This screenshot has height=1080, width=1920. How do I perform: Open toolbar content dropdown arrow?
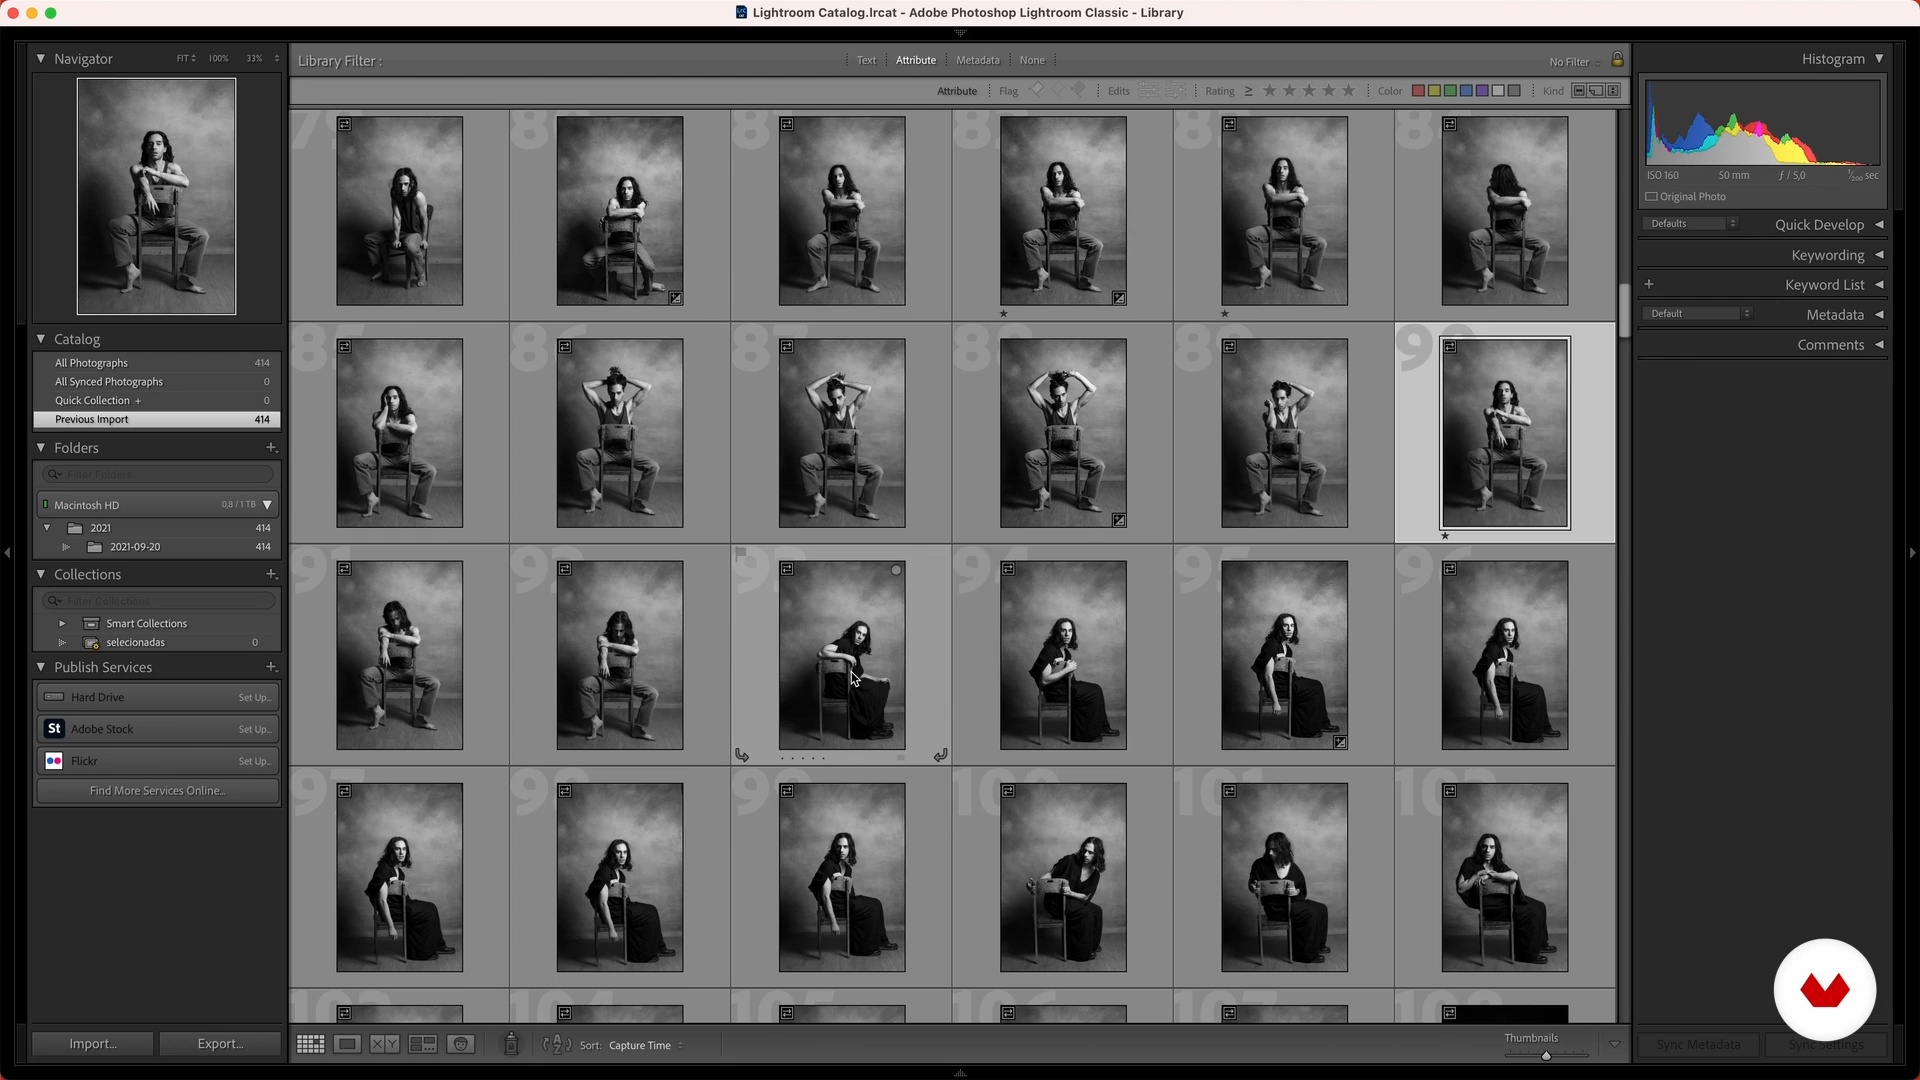click(1614, 1044)
